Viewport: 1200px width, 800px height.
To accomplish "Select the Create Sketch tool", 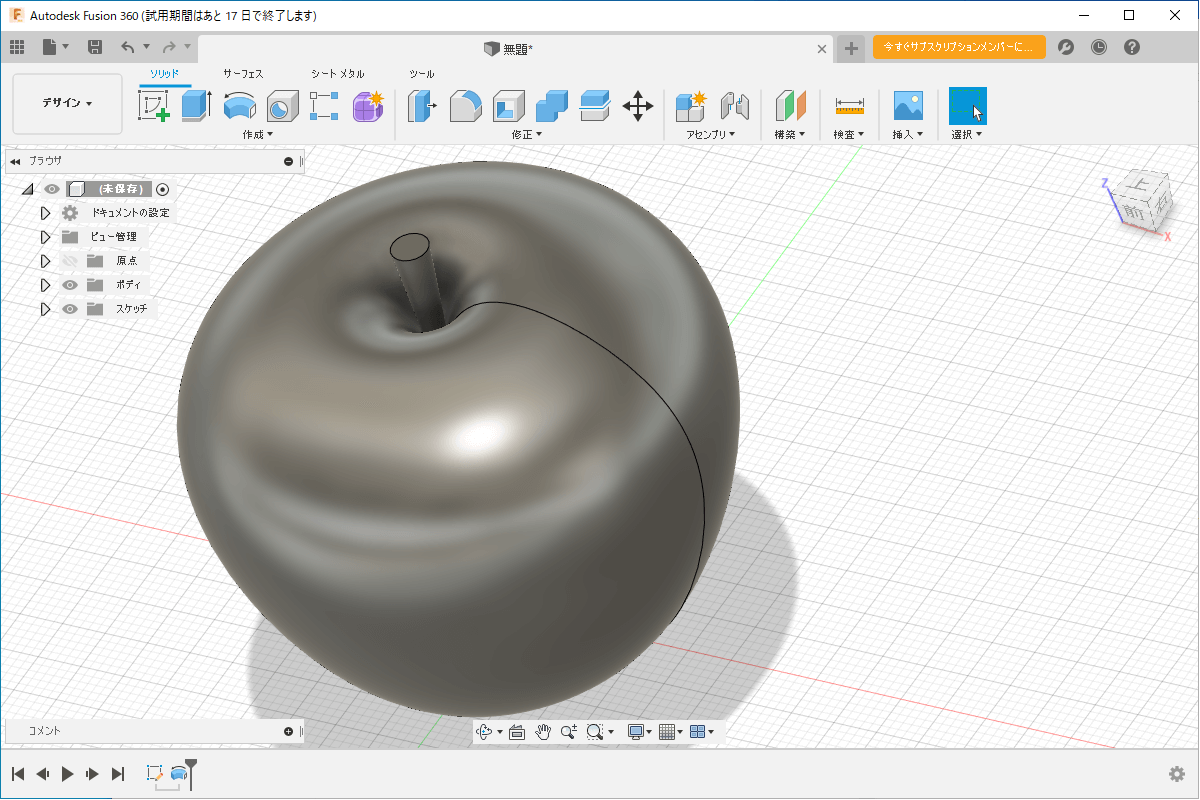I will [153, 105].
